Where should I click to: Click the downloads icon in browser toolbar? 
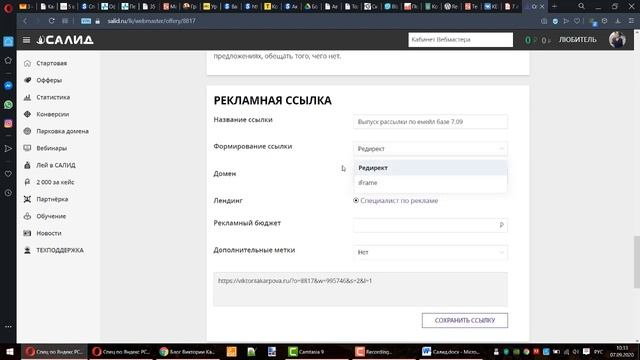coord(618,21)
